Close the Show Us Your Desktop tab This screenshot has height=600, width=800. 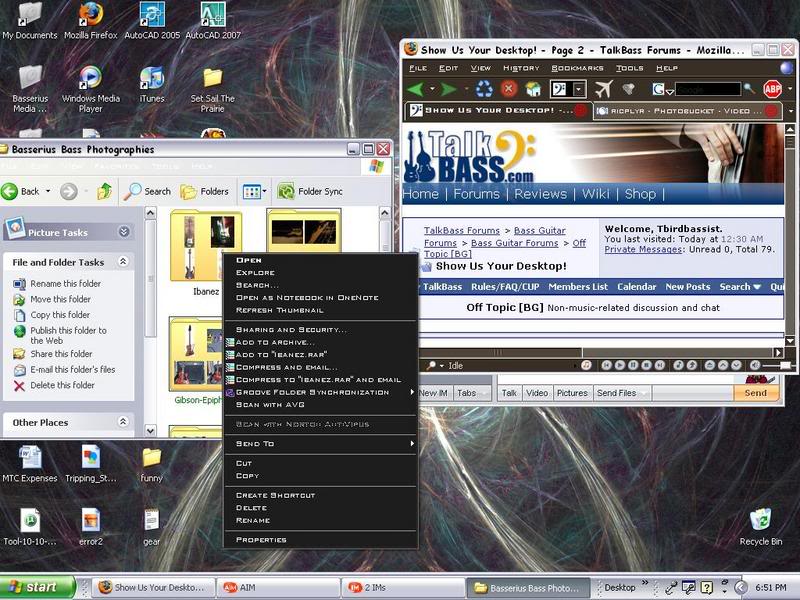[581, 111]
